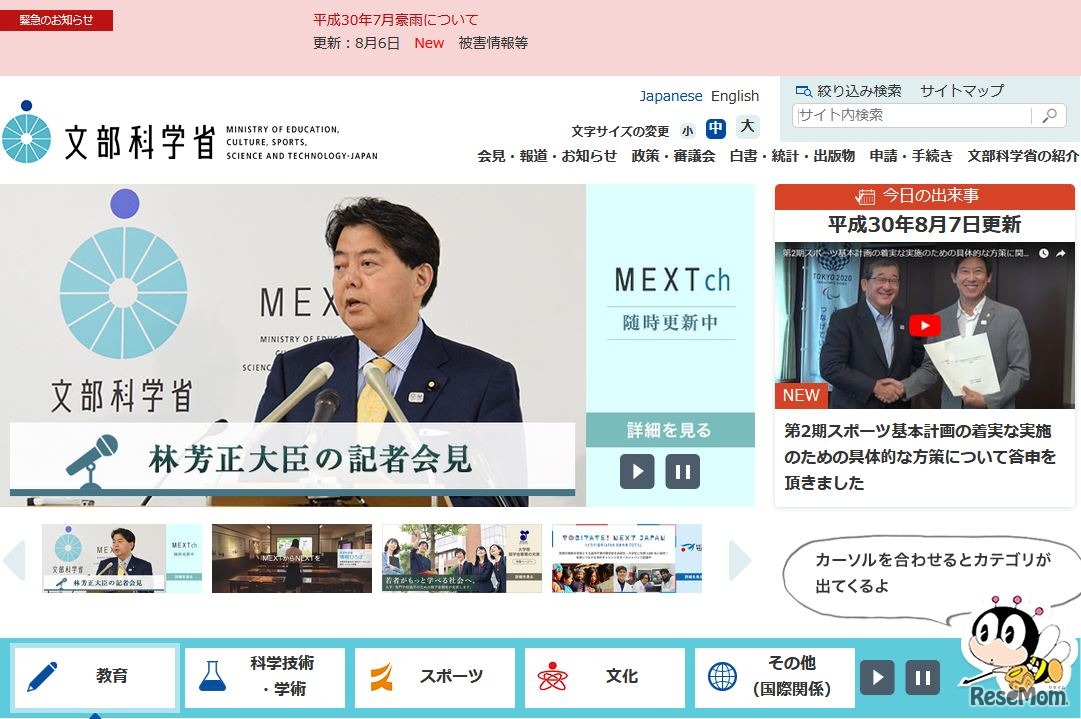This screenshot has width=1081, height=719.
Task: Click the microphone icon on press conference banner
Action: pyautogui.click(x=92, y=463)
